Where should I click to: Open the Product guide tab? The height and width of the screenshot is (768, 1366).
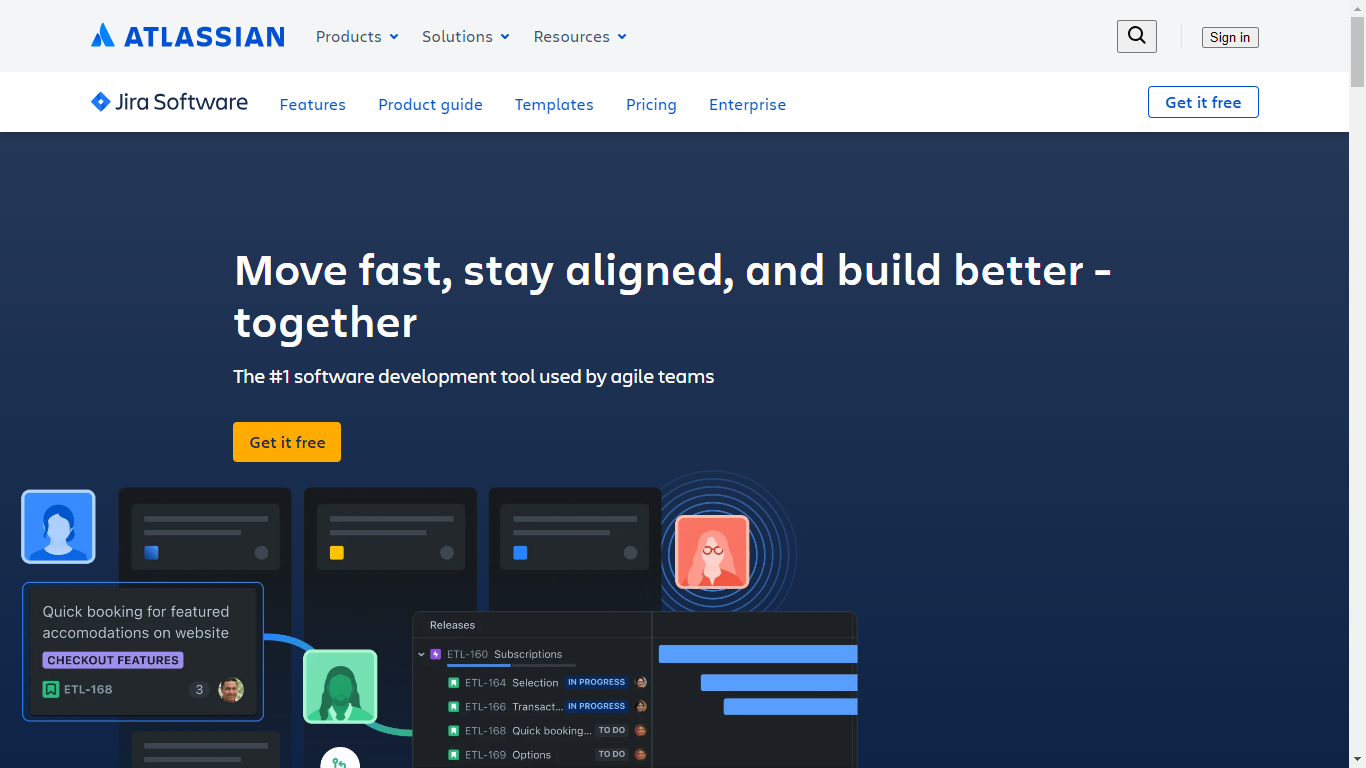click(430, 104)
